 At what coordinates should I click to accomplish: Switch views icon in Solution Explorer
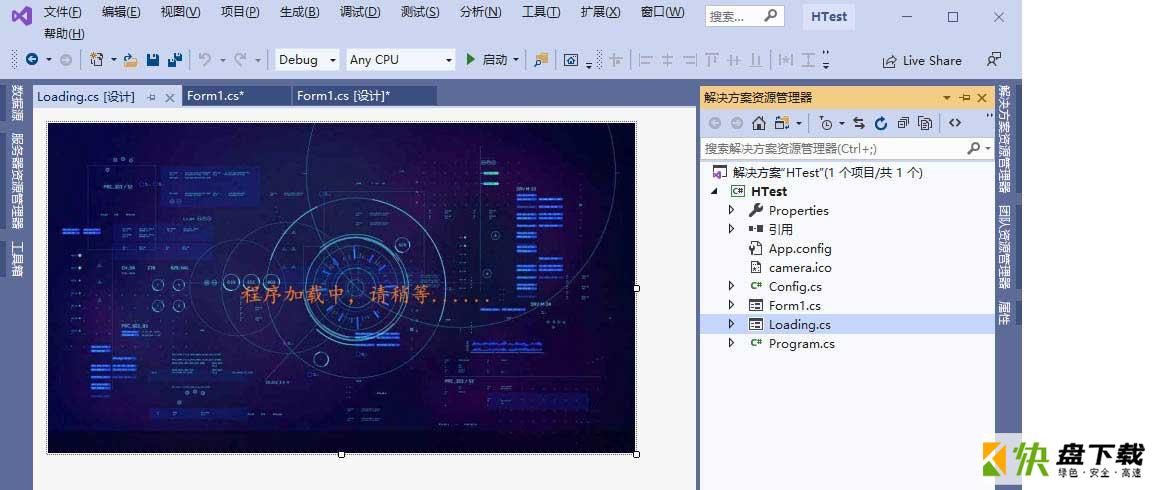click(x=782, y=123)
